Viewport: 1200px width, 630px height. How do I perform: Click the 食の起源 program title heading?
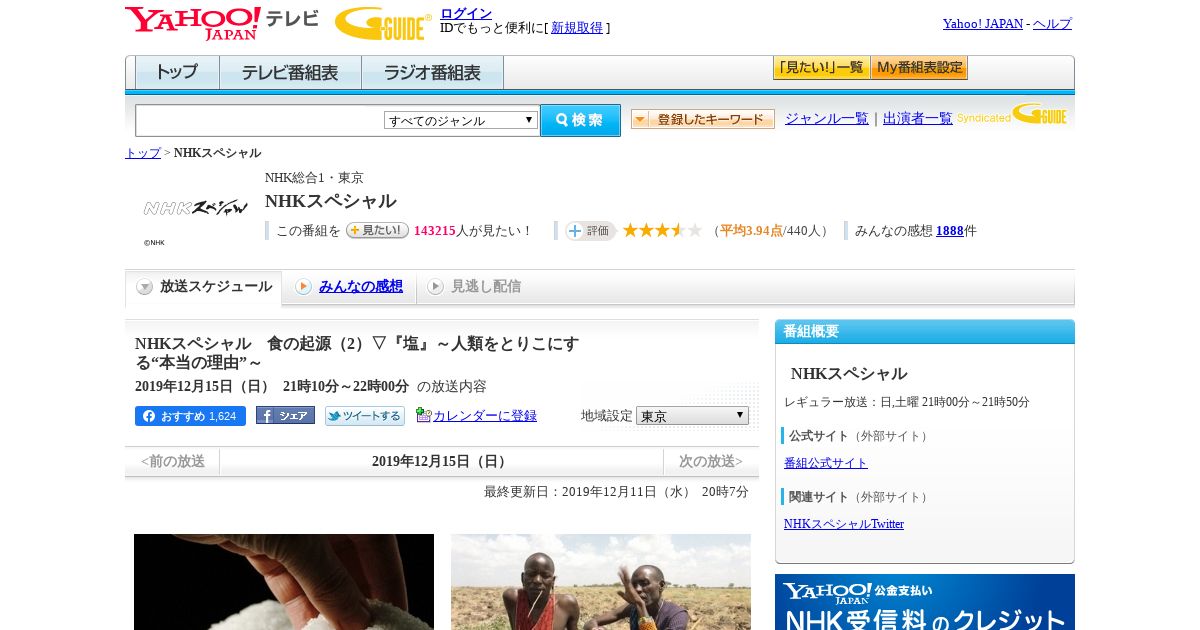tap(357, 353)
